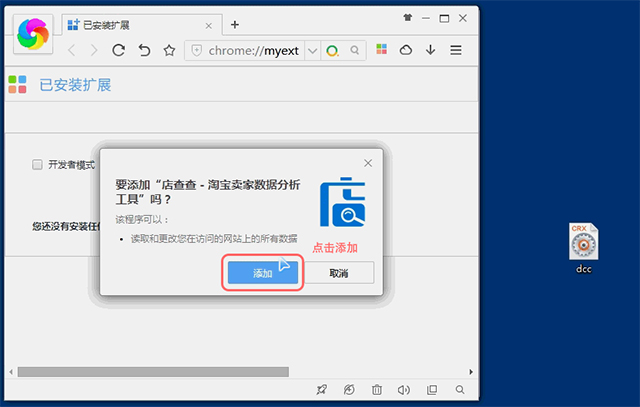
Task: Toggle the speaker mute icon in status bar
Action: tap(404, 390)
